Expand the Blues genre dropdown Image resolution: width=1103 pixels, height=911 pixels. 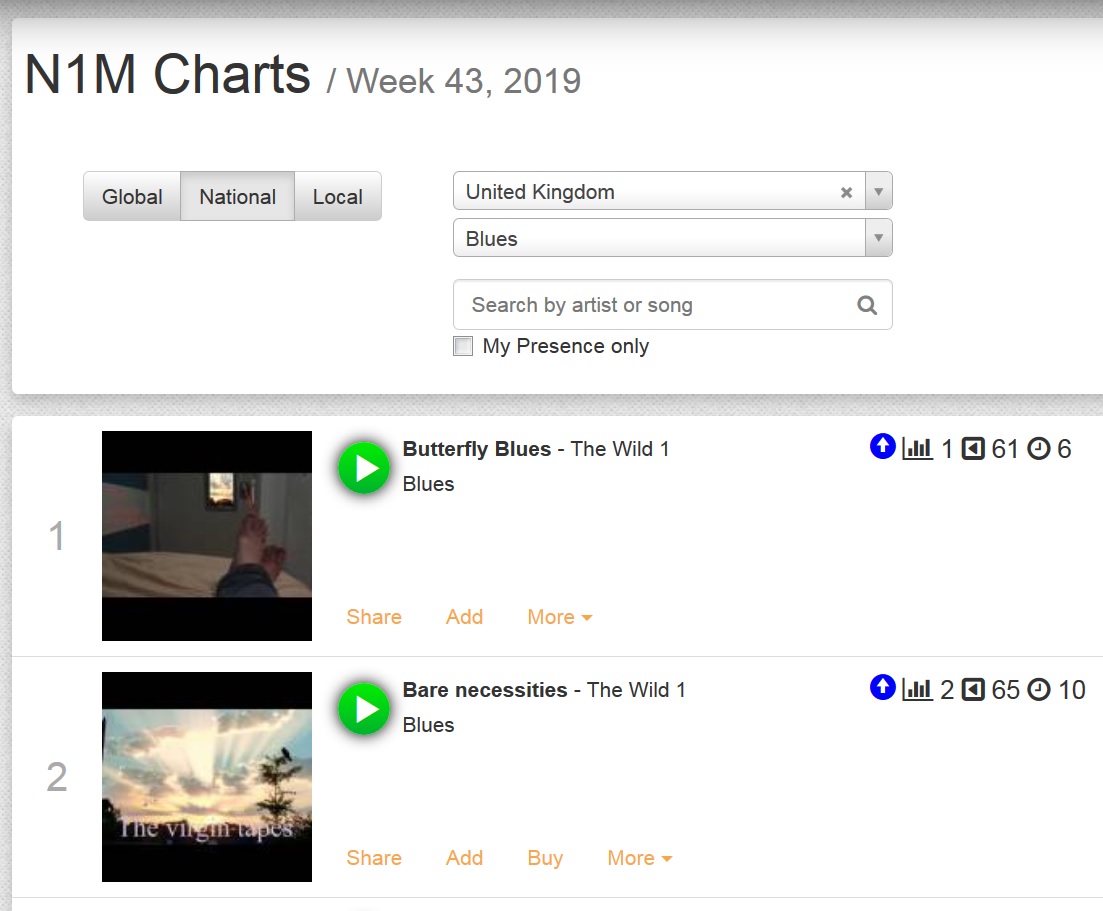879,238
